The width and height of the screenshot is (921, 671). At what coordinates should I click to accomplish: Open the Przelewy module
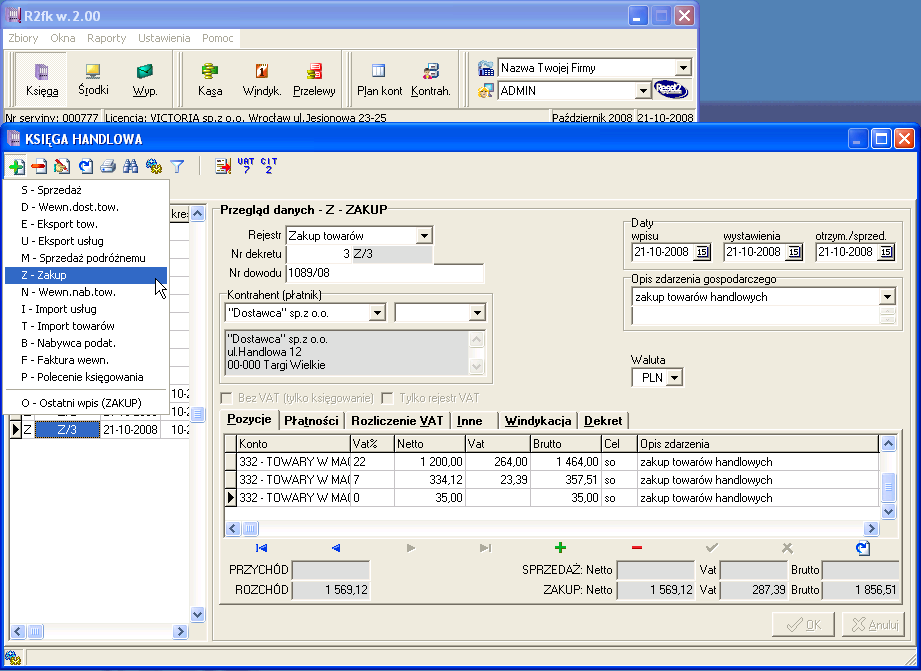[x=314, y=79]
